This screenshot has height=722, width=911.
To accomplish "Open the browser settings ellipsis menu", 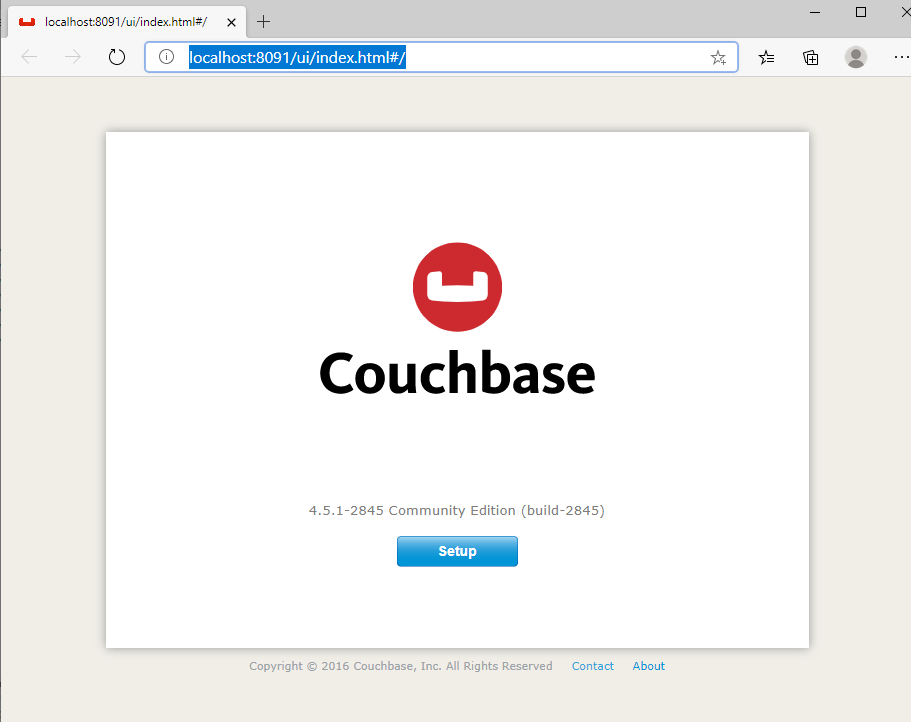I will tap(901, 57).
